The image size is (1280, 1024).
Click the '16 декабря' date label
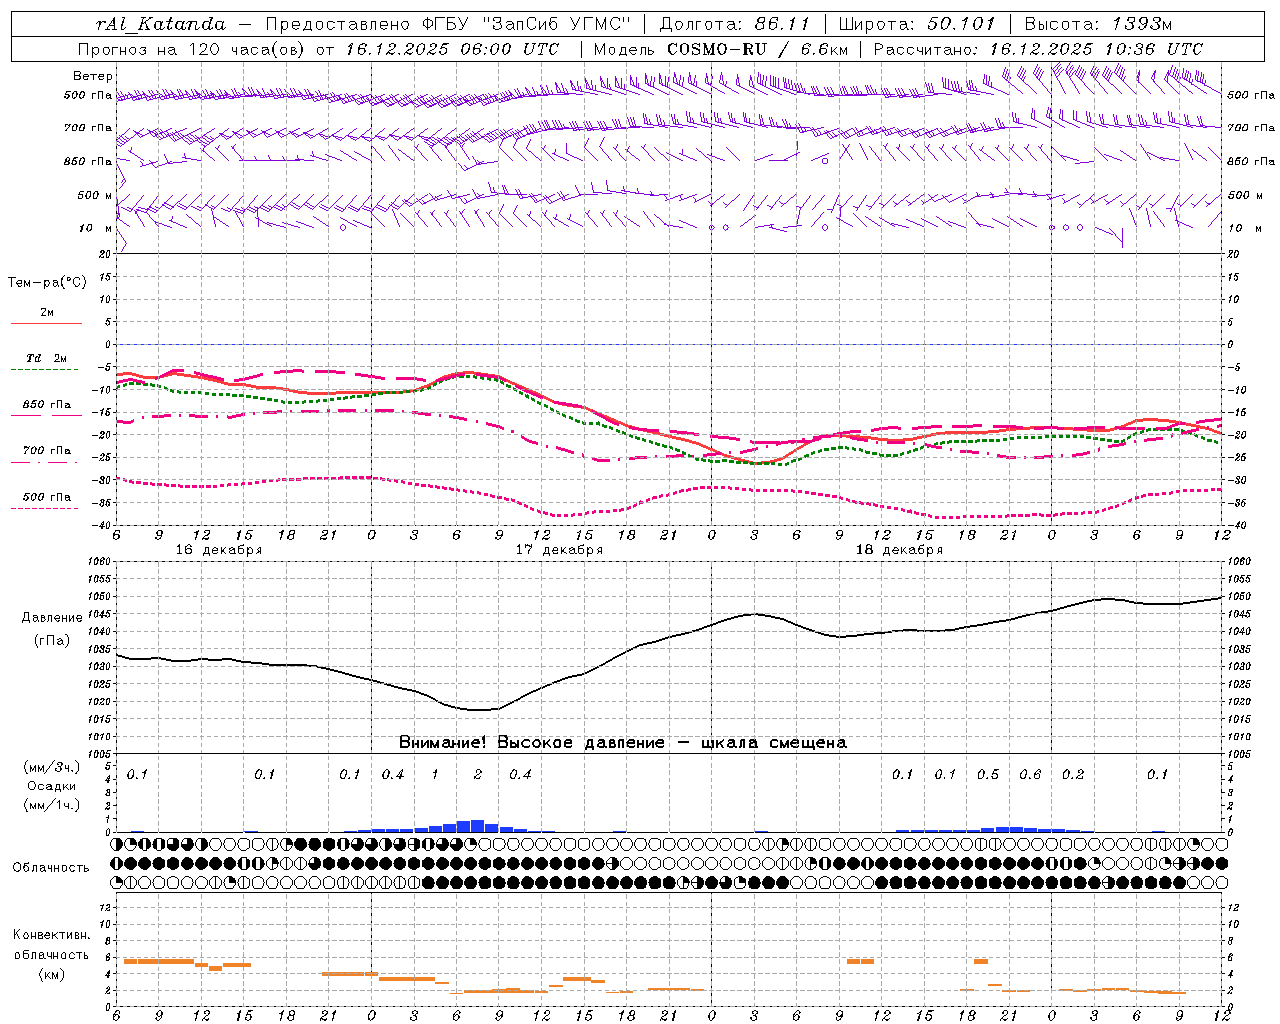(219, 550)
